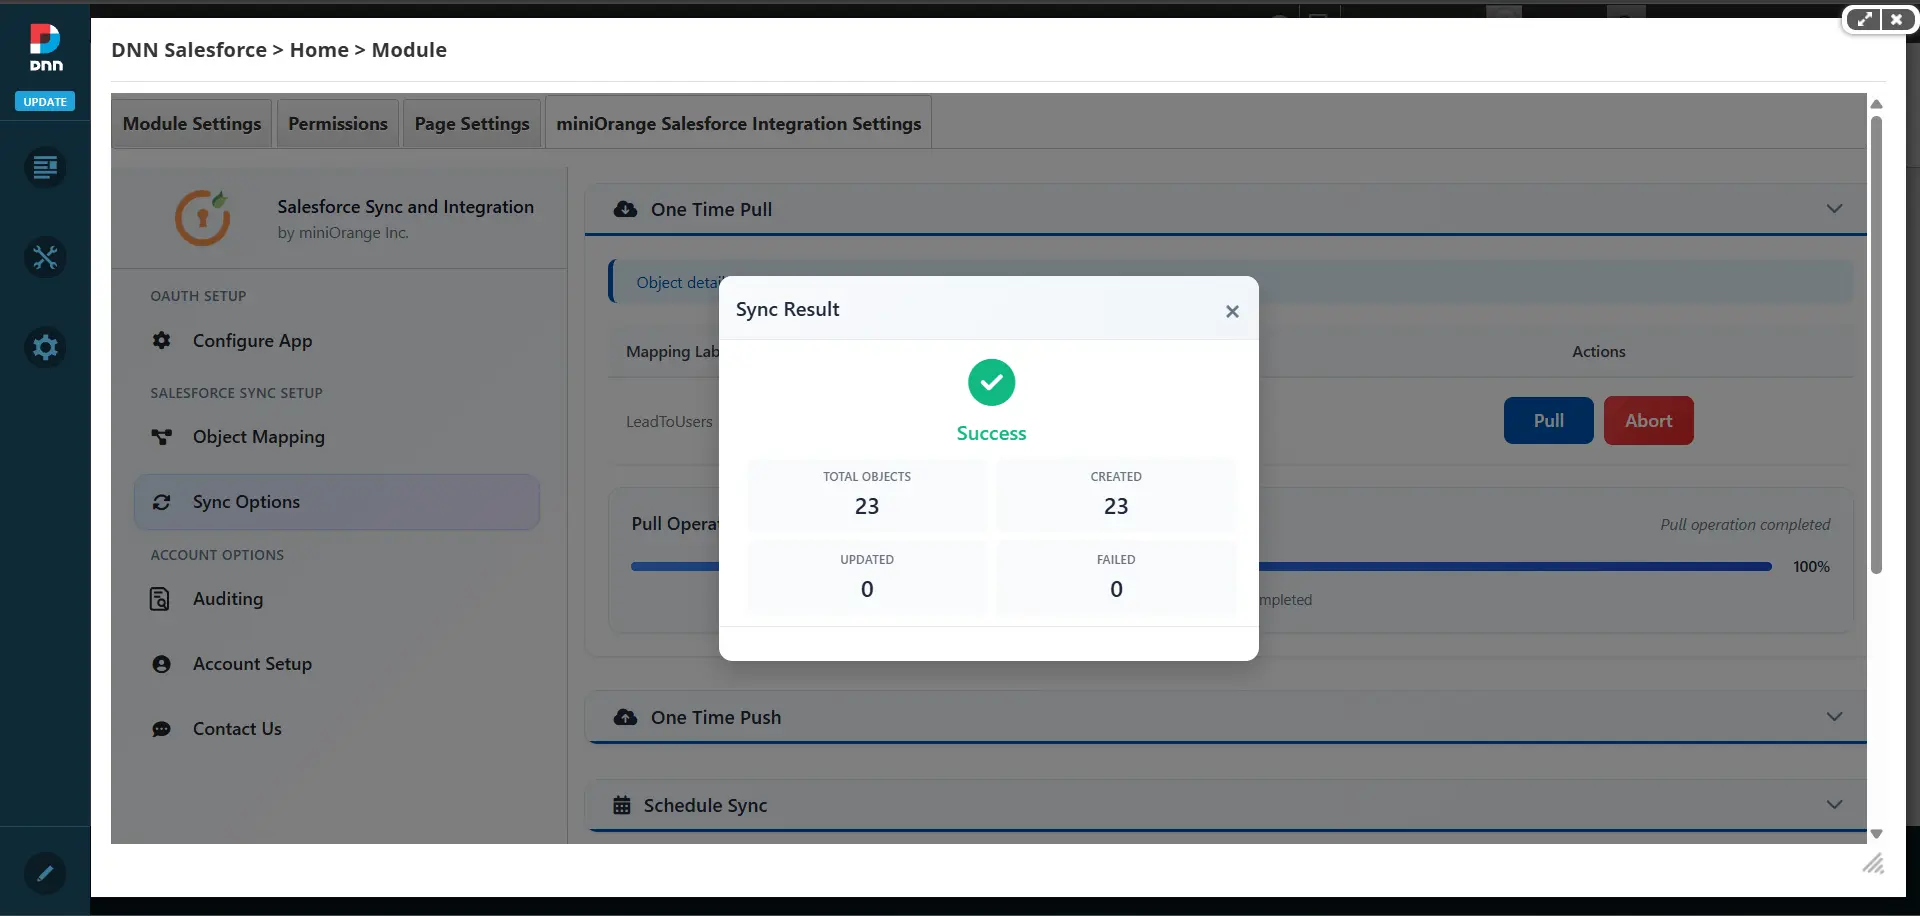Switch to Module Settings tab
The image size is (1920, 916).
tap(192, 123)
